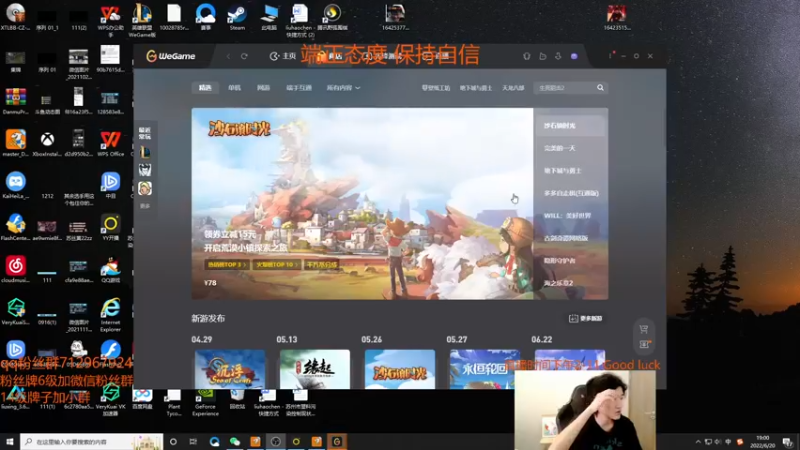800x450 pixels.
Task: Click the download arrow icon in WeGame header
Action: click(558, 56)
